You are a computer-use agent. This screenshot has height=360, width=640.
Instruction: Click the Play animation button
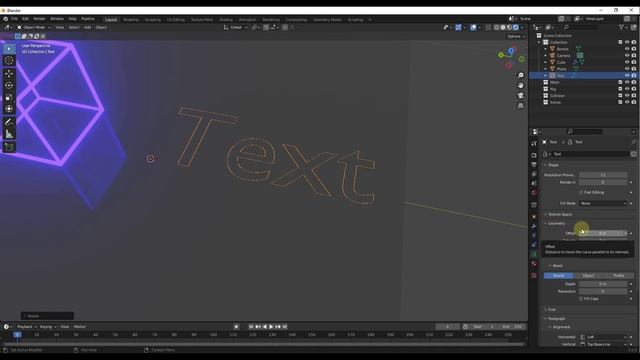pyautogui.click(x=271, y=327)
